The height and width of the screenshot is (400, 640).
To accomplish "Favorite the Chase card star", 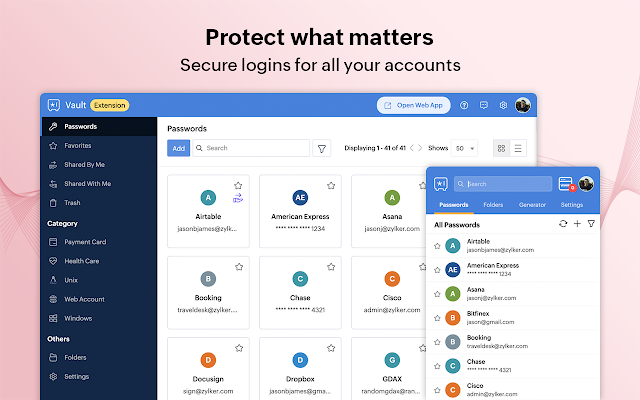I will pyautogui.click(x=331, y=267).
